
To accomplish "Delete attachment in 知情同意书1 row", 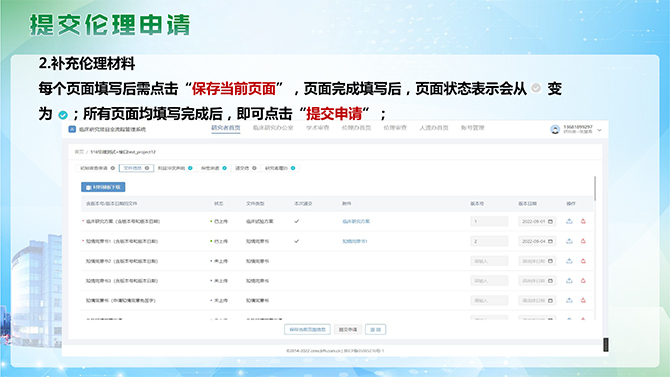I will click(583, 241).
